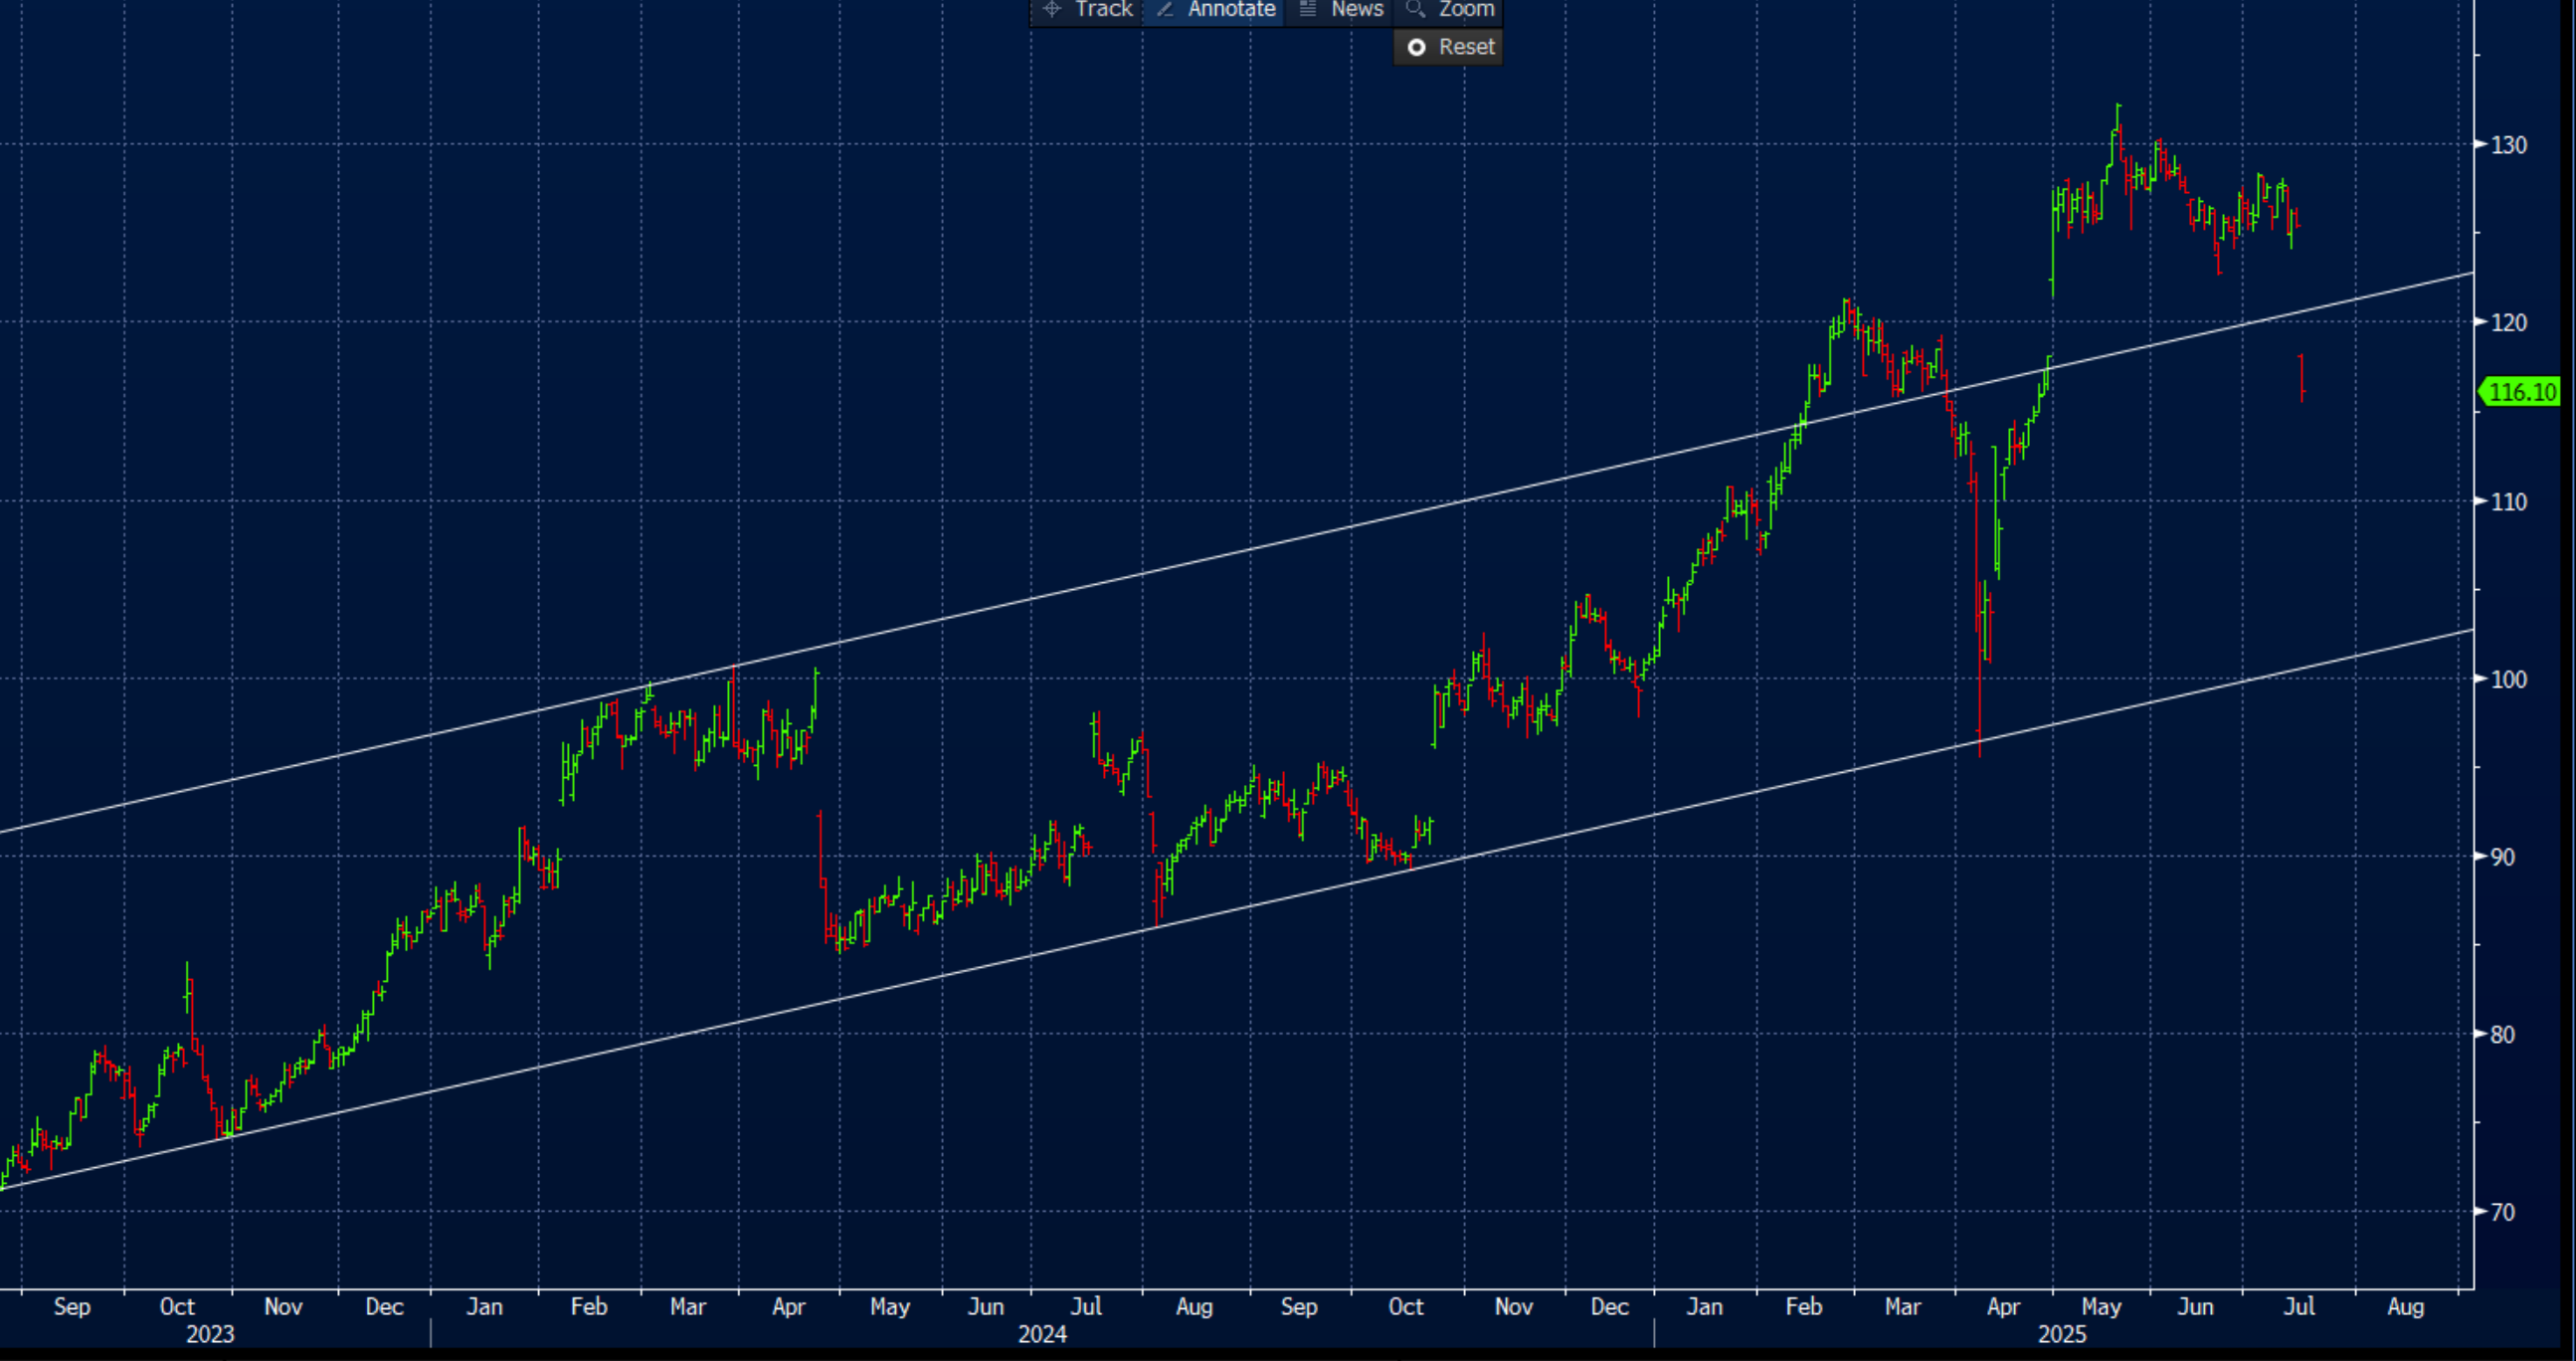Select the Jan 2025 month label

pyautogui.click(x=1705, y=1306)
